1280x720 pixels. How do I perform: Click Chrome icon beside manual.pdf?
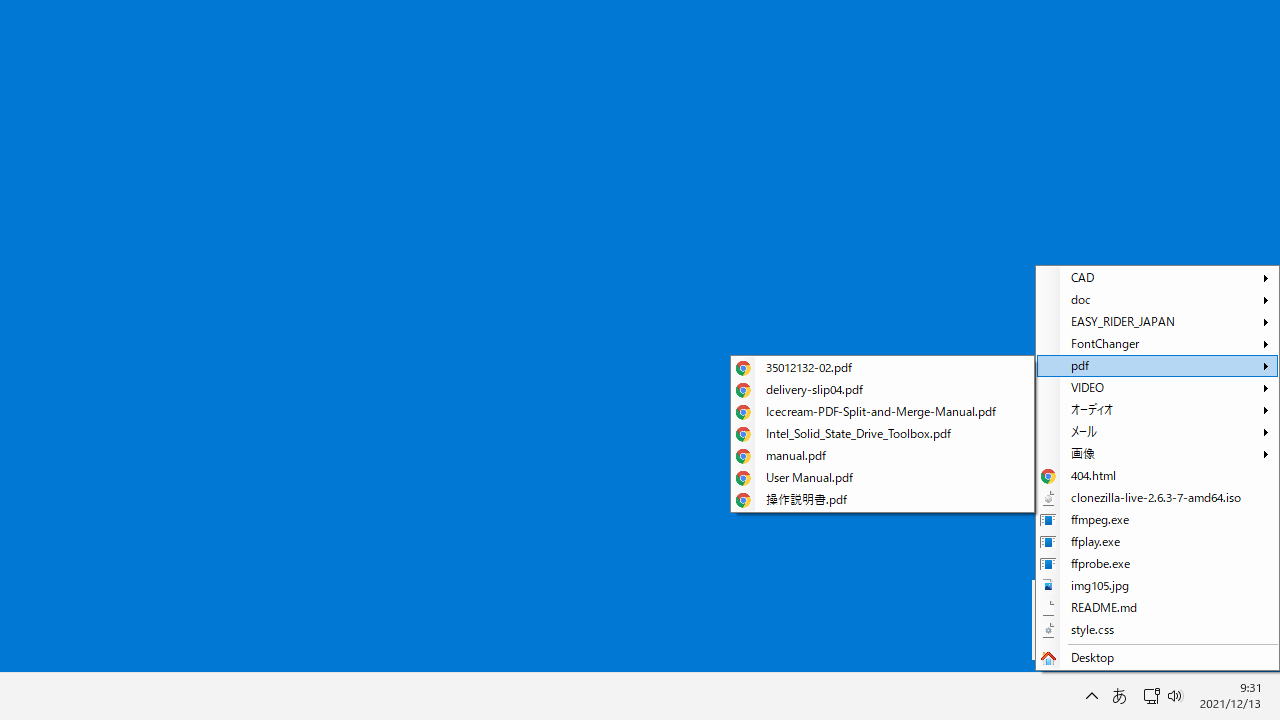coord(743,456)
